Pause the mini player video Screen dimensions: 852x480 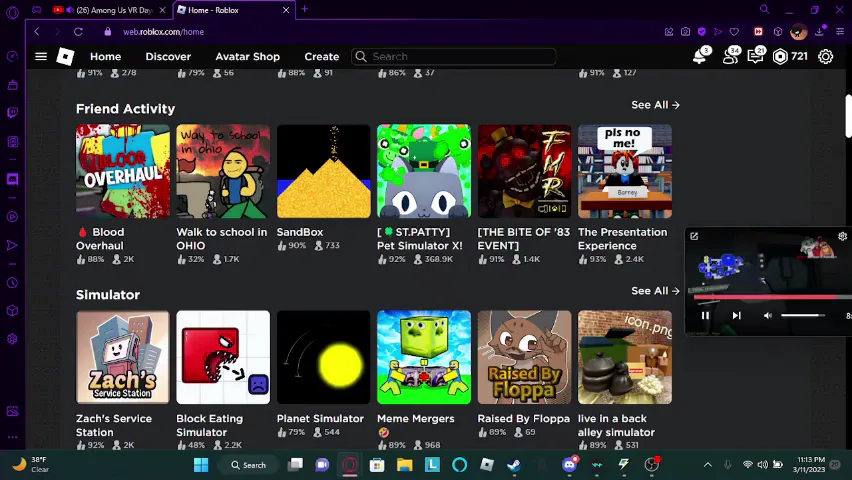tap(705, 315)
